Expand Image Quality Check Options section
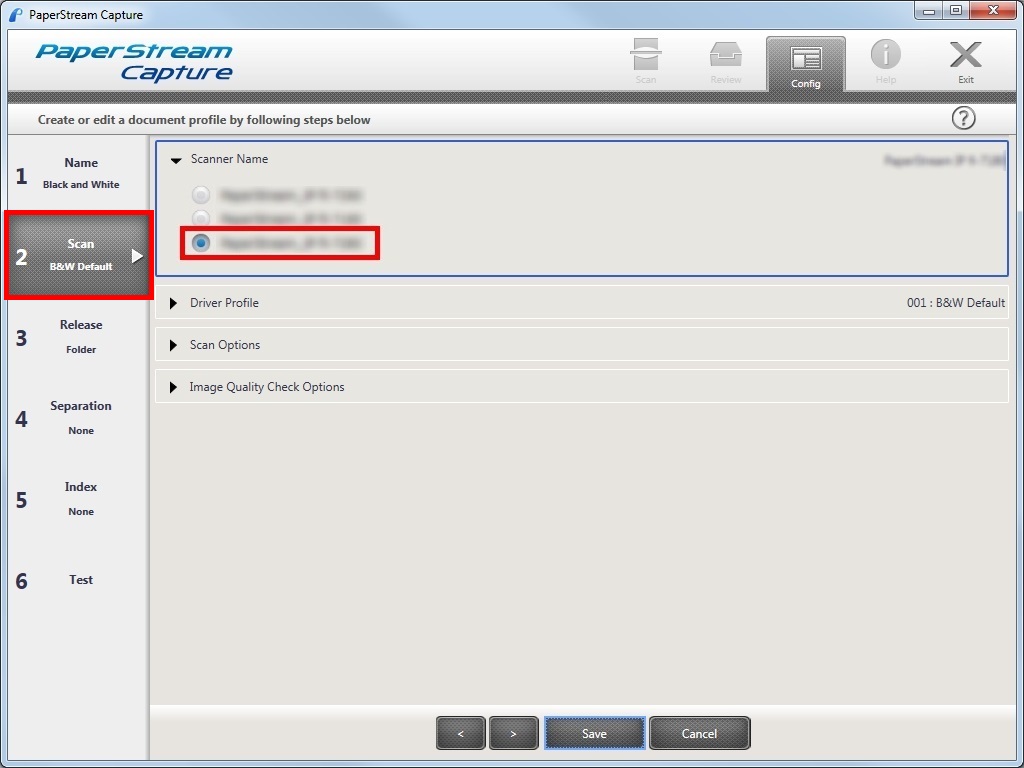This screenshot has width=1024, height=768. 173,387
